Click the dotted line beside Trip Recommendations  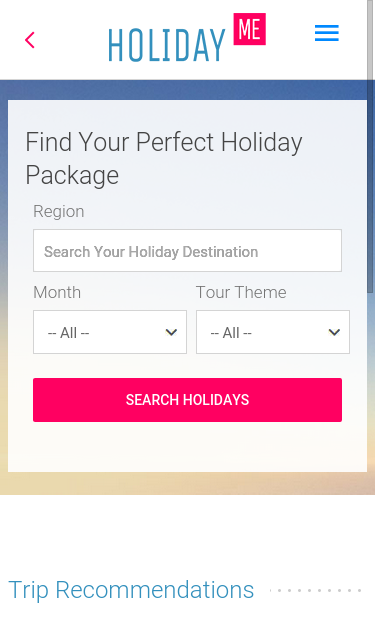(x=315, y=590)
